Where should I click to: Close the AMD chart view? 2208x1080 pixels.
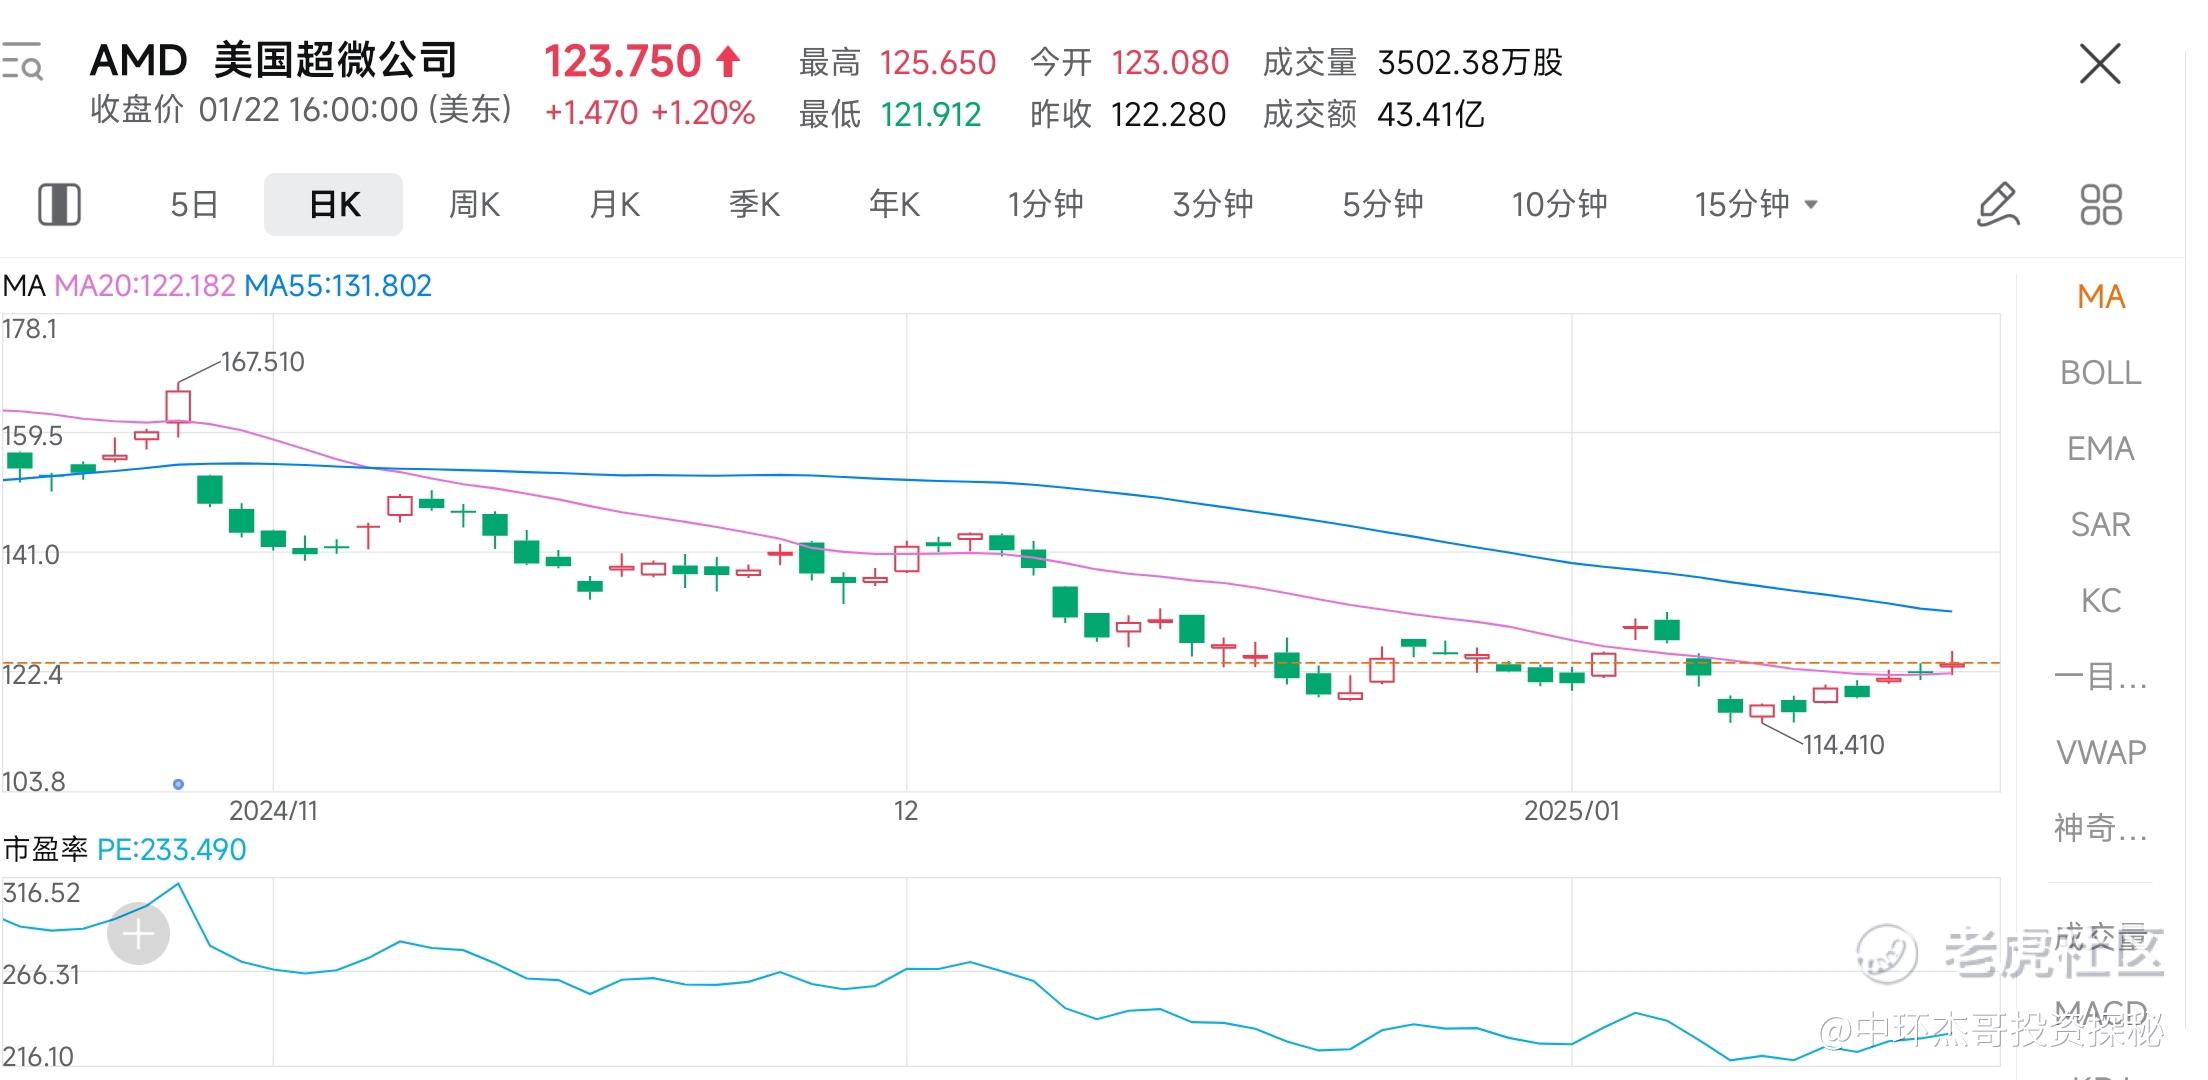(x=2100, y=64)
